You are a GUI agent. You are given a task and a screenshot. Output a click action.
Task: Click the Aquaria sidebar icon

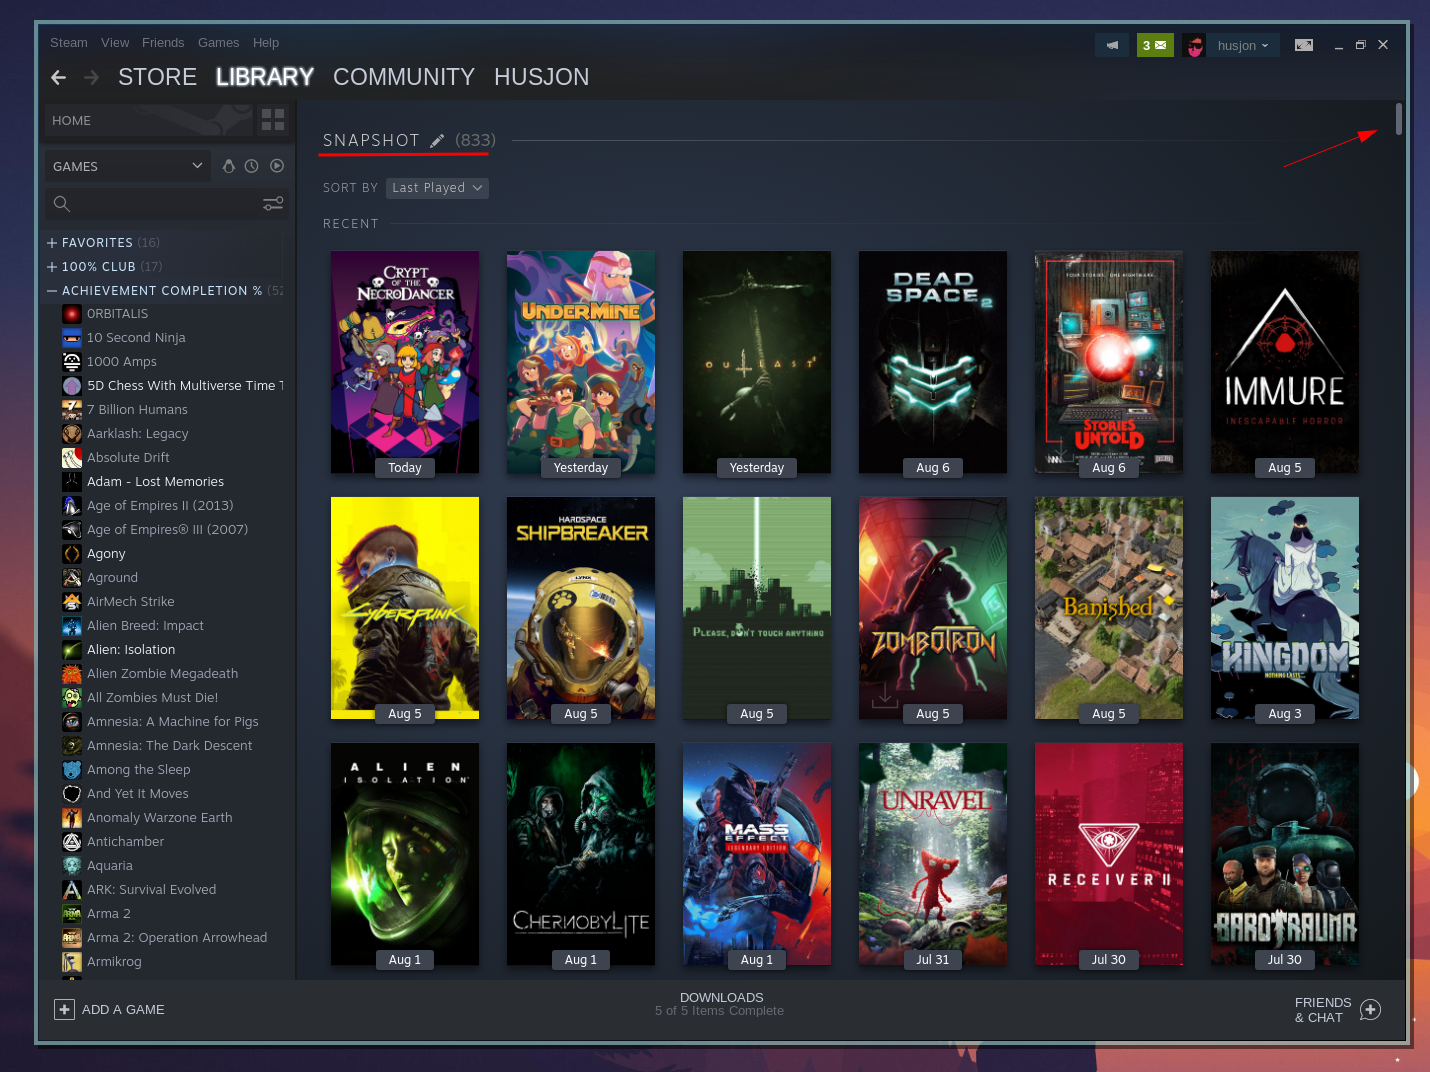72,866
